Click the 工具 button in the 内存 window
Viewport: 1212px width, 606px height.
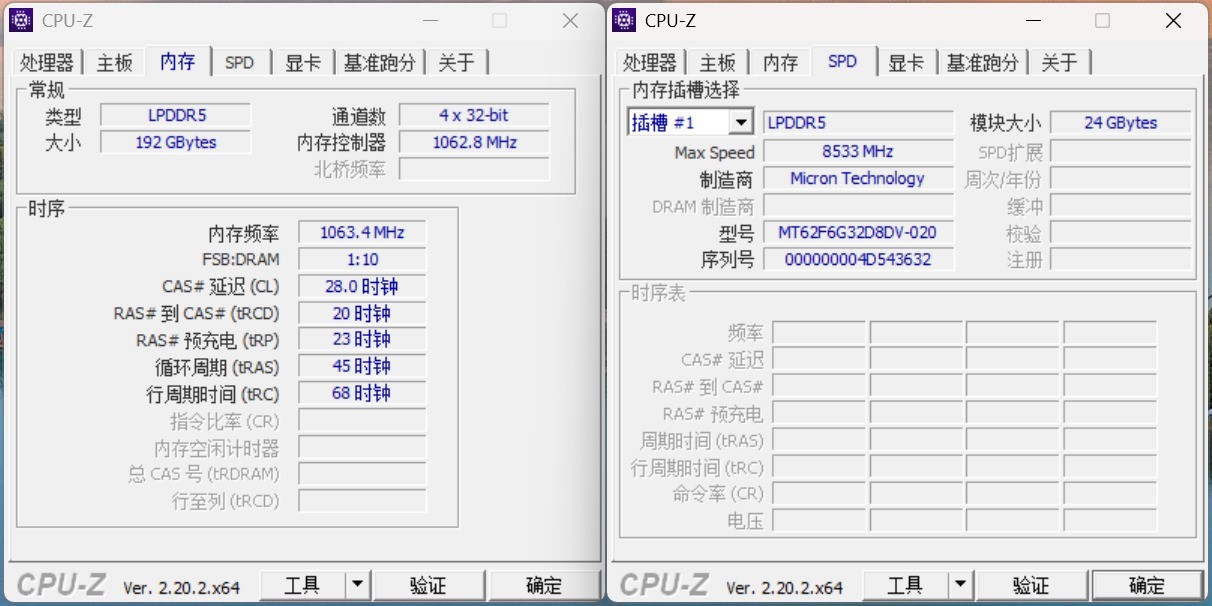302,585
